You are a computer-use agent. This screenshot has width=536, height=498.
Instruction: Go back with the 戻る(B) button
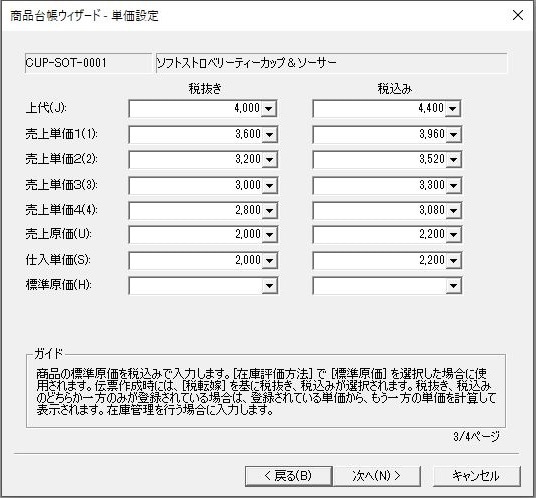289,476
